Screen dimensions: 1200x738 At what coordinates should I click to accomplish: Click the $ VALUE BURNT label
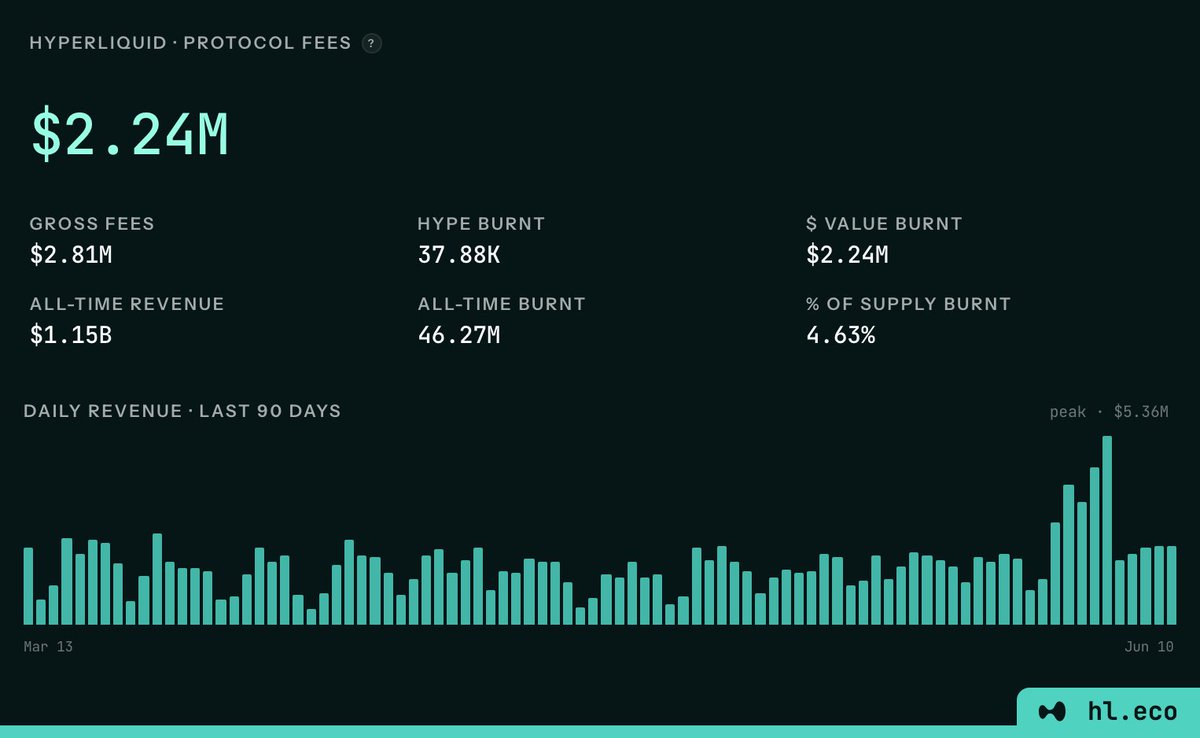[x=884, y=224]
